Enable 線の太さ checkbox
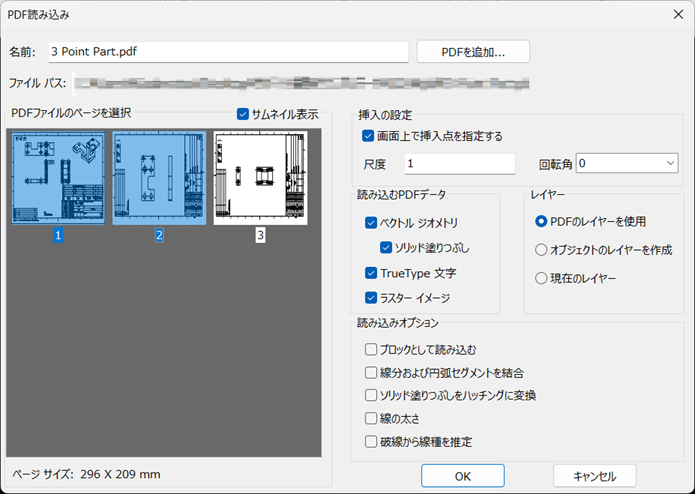695x494 pixels. click(371, 418)
